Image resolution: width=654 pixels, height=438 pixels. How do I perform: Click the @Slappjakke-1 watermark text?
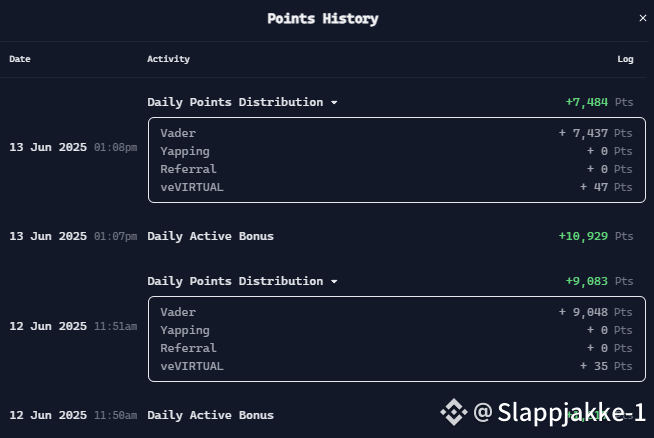click(x=560, y=412)
